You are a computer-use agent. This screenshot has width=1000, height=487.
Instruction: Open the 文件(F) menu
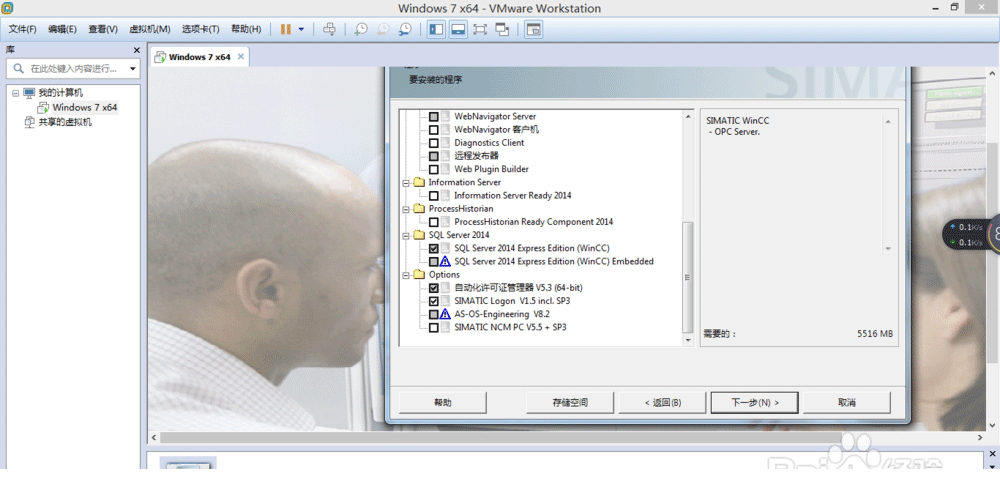click(x=22, y=29)
